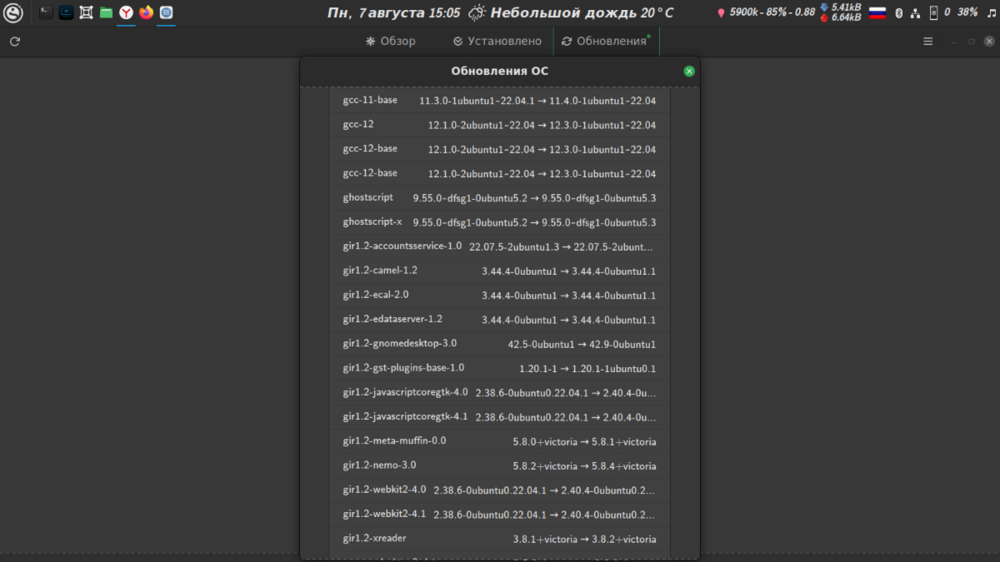1000x562 pixels.
Task: Click the pink location pin indicator
Action: 721,13
